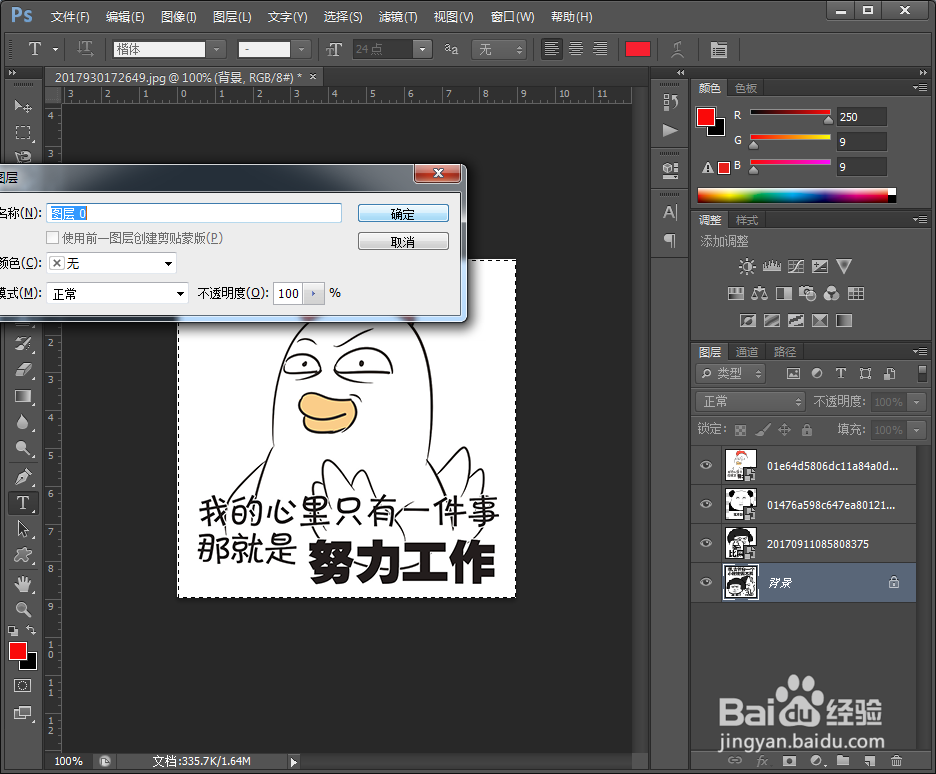Select the Rectangular Marquee tool
936x774 pixels.
(23, 132)
